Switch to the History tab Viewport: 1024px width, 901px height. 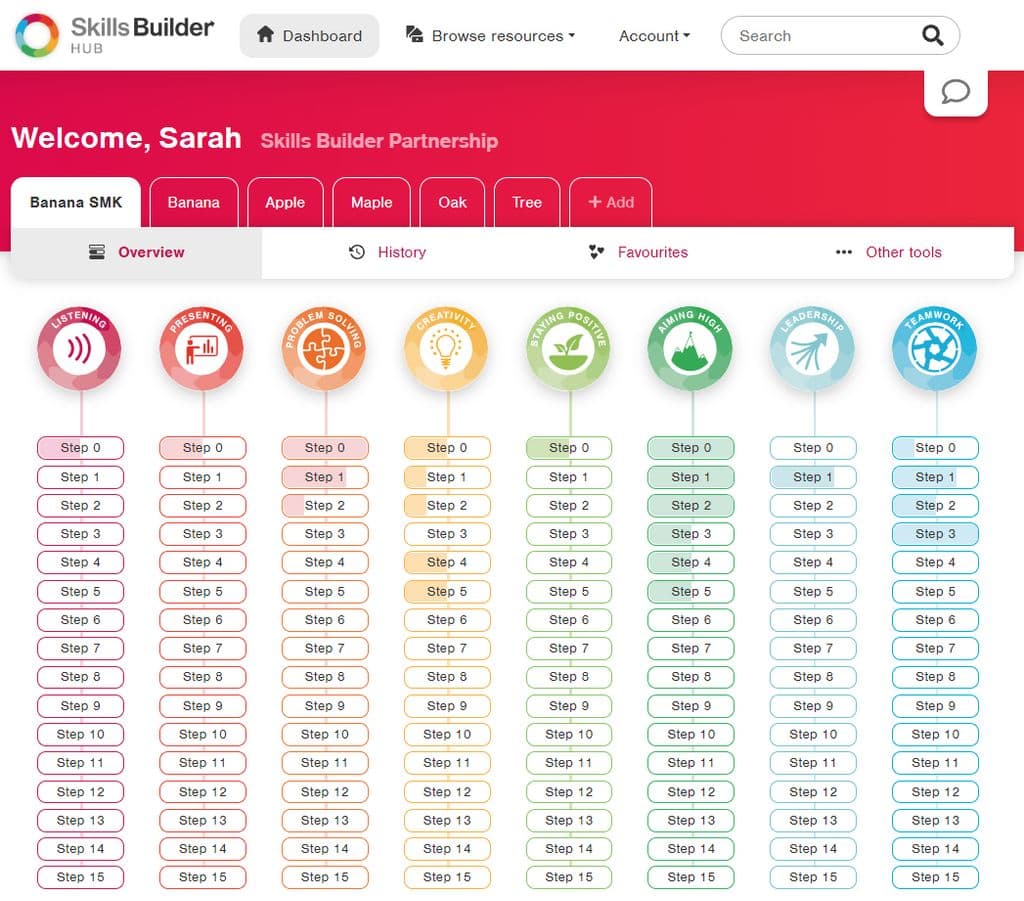(388, 252)
